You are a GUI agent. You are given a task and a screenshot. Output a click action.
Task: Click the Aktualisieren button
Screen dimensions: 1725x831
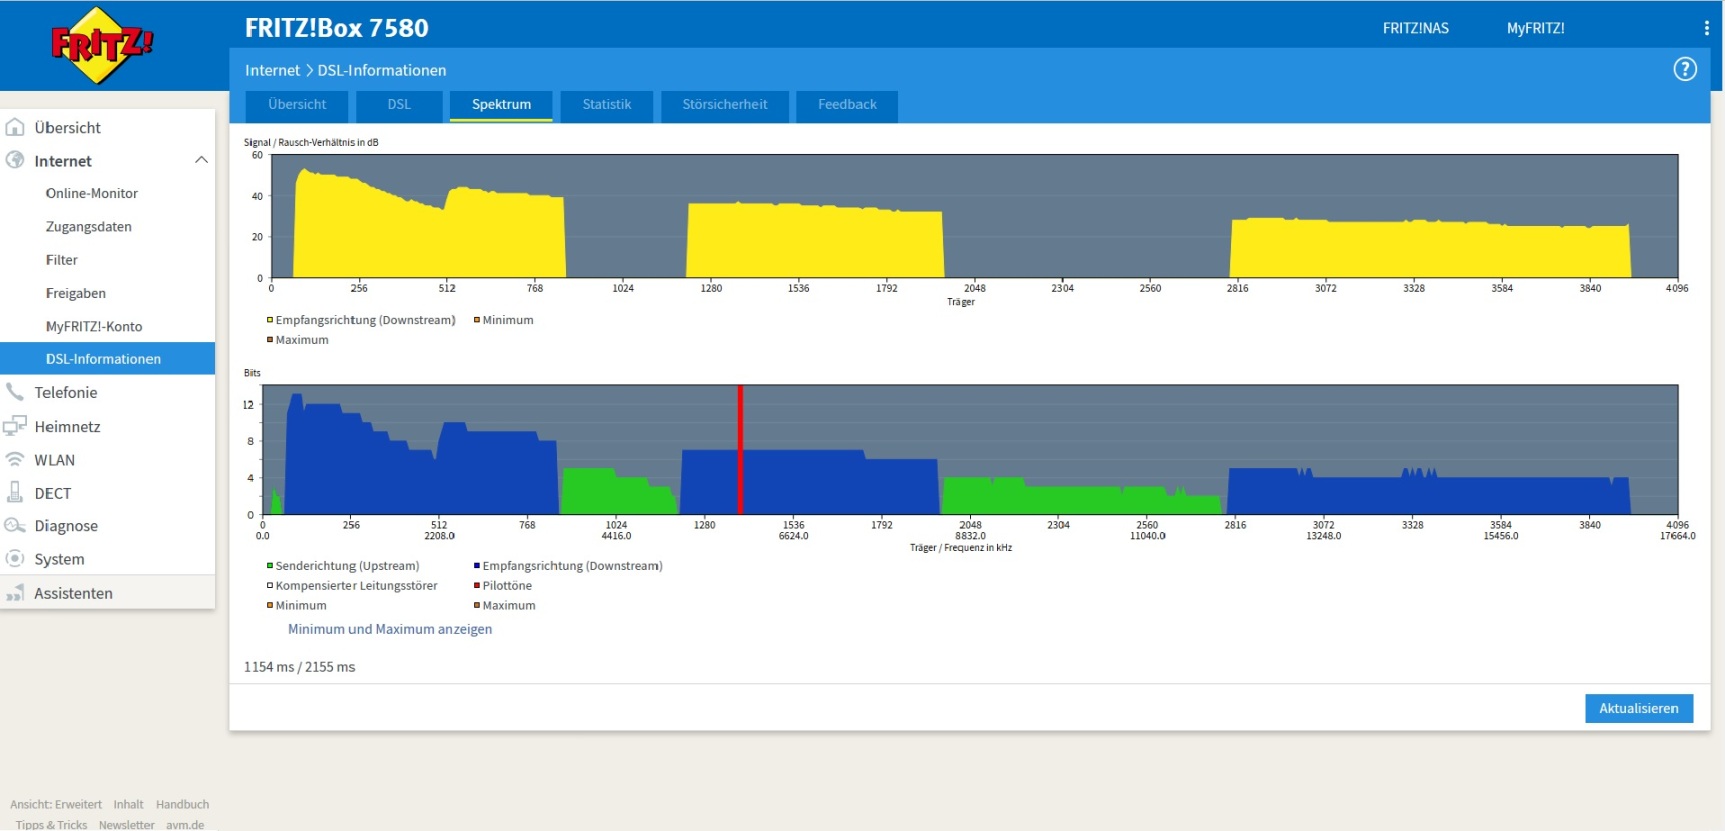[x=1639, y=708]
